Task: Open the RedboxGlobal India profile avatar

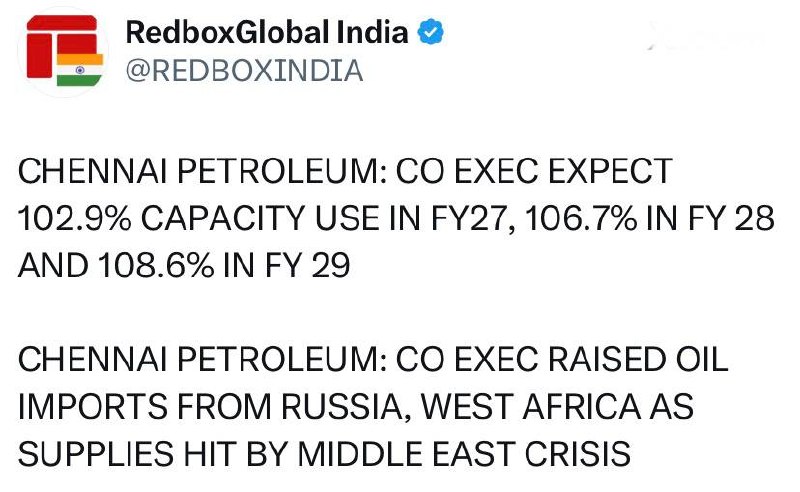Action: 63,52
